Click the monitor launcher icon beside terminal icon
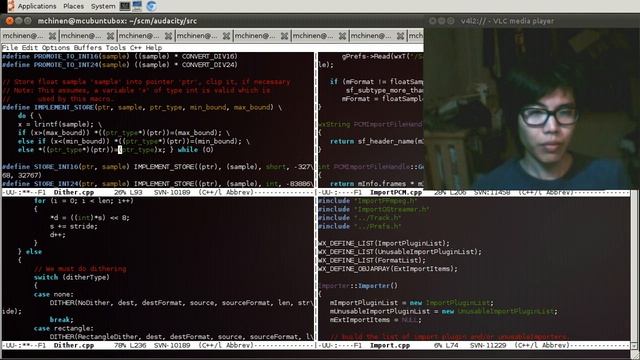This screenshot has height=360, width=640. (137, 6)
